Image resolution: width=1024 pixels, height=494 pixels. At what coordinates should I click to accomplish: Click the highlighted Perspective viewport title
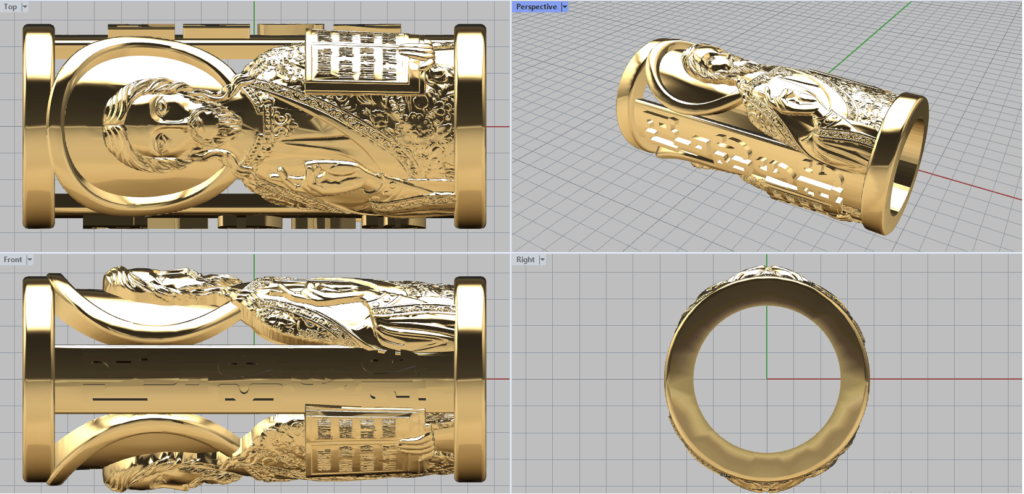(x=536, y=6)
